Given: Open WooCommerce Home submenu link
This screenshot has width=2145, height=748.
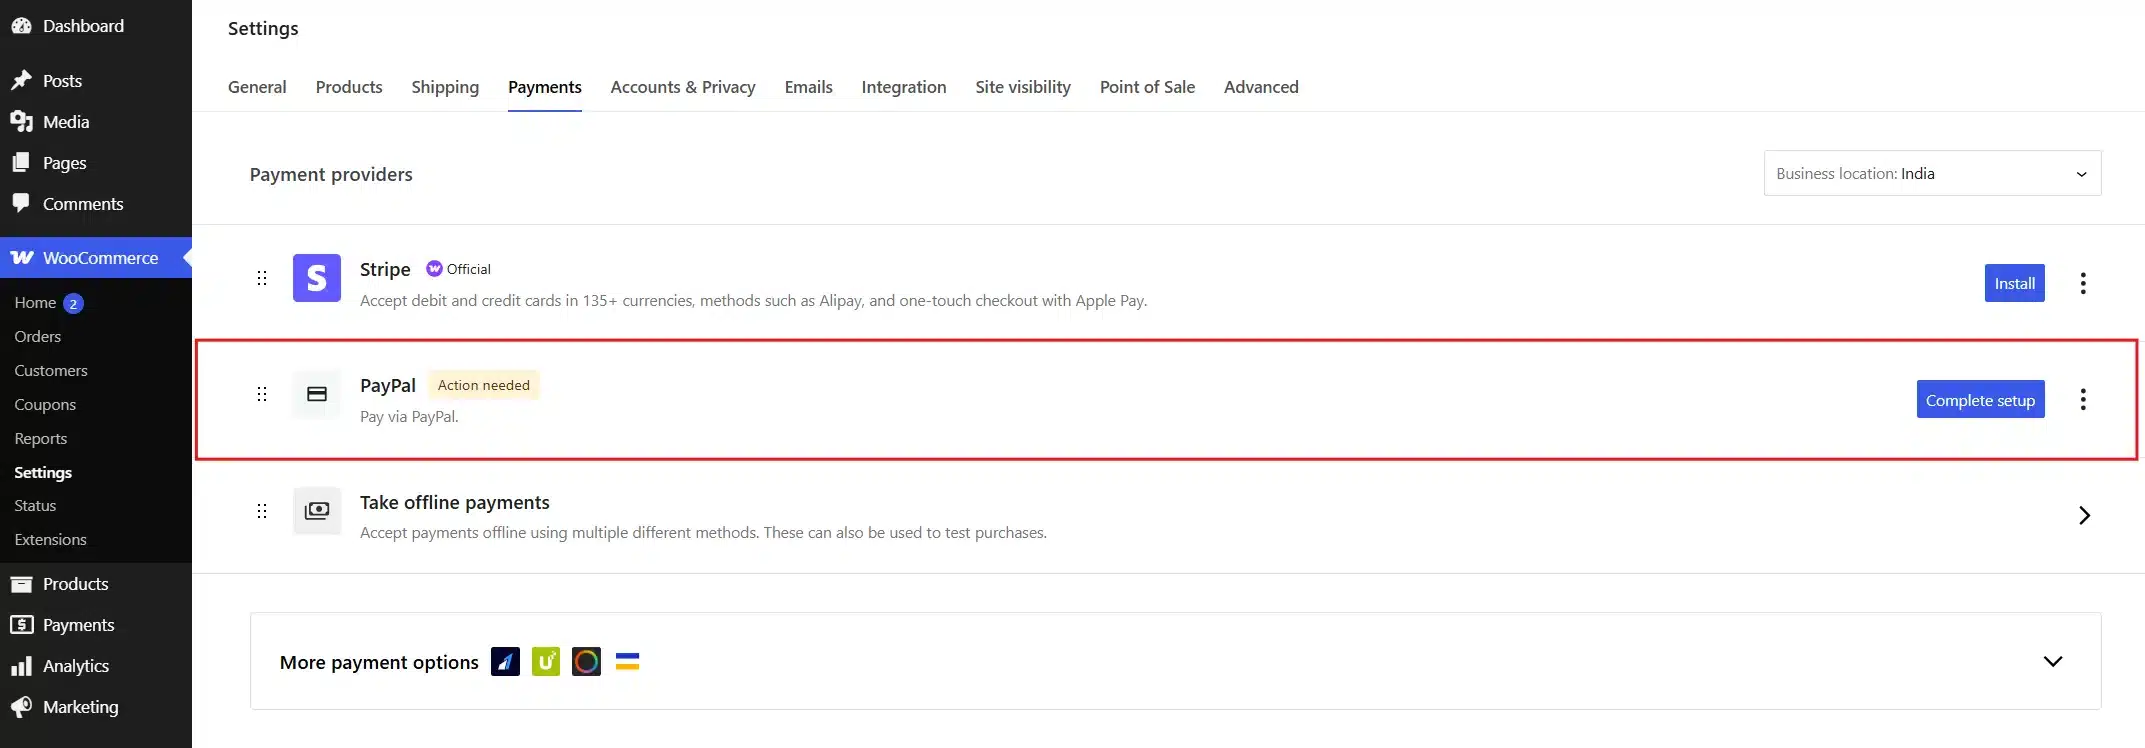Looking at the screenshot, I should point(35,303).
